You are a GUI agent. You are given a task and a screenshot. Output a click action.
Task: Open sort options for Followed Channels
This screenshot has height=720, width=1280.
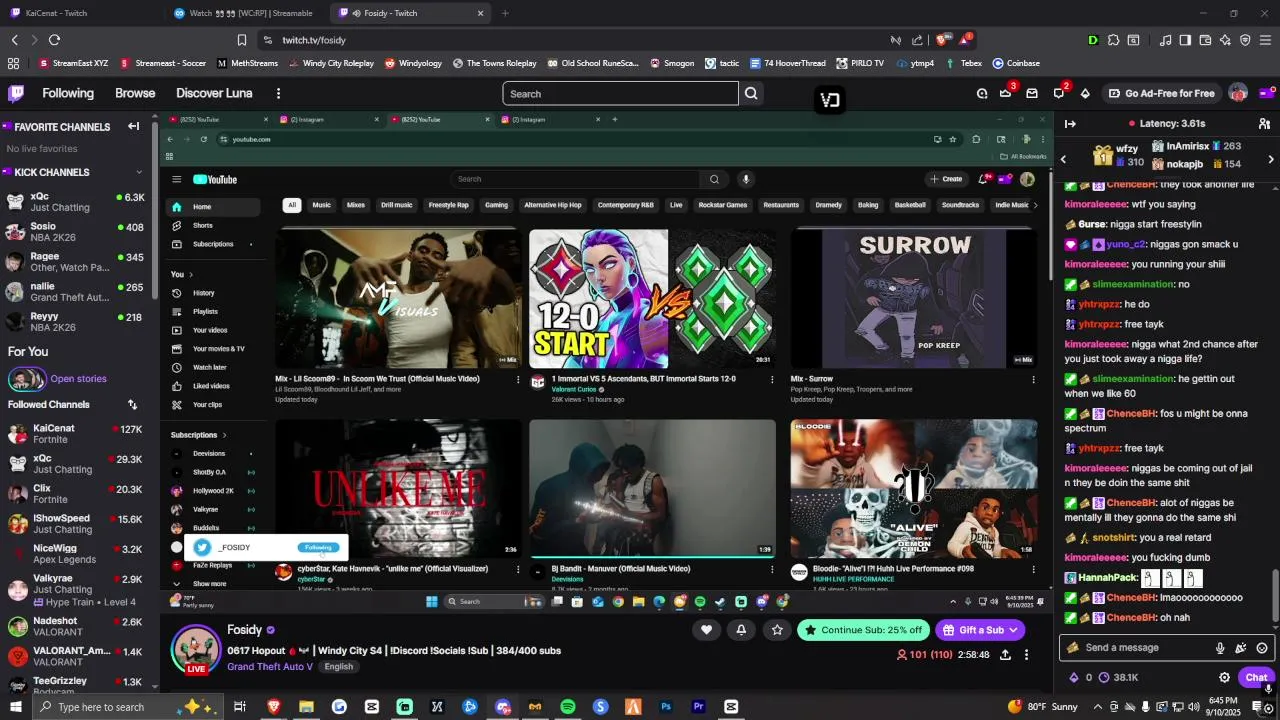(132, 405)
